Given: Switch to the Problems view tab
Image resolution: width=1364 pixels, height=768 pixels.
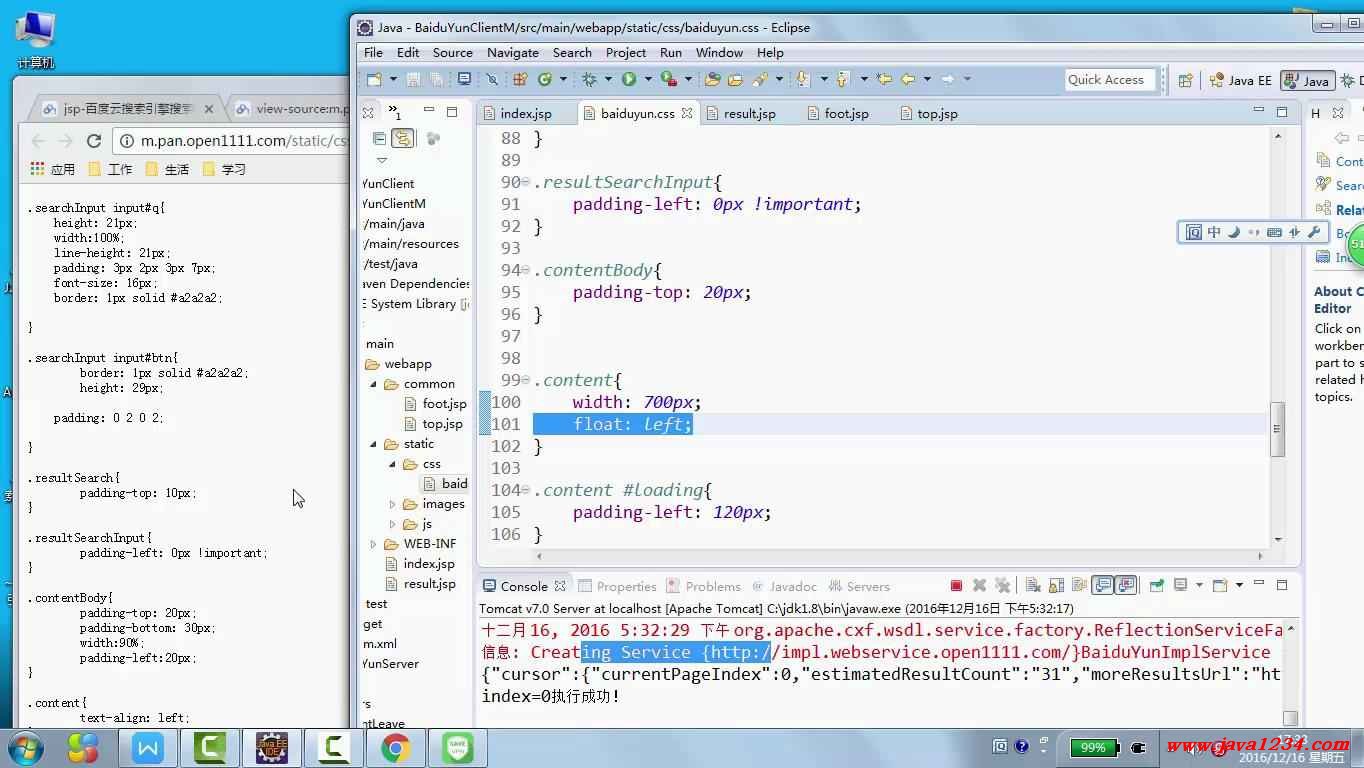Looking at the screenshot, I should pyautogui.click(x=703, y=587).
